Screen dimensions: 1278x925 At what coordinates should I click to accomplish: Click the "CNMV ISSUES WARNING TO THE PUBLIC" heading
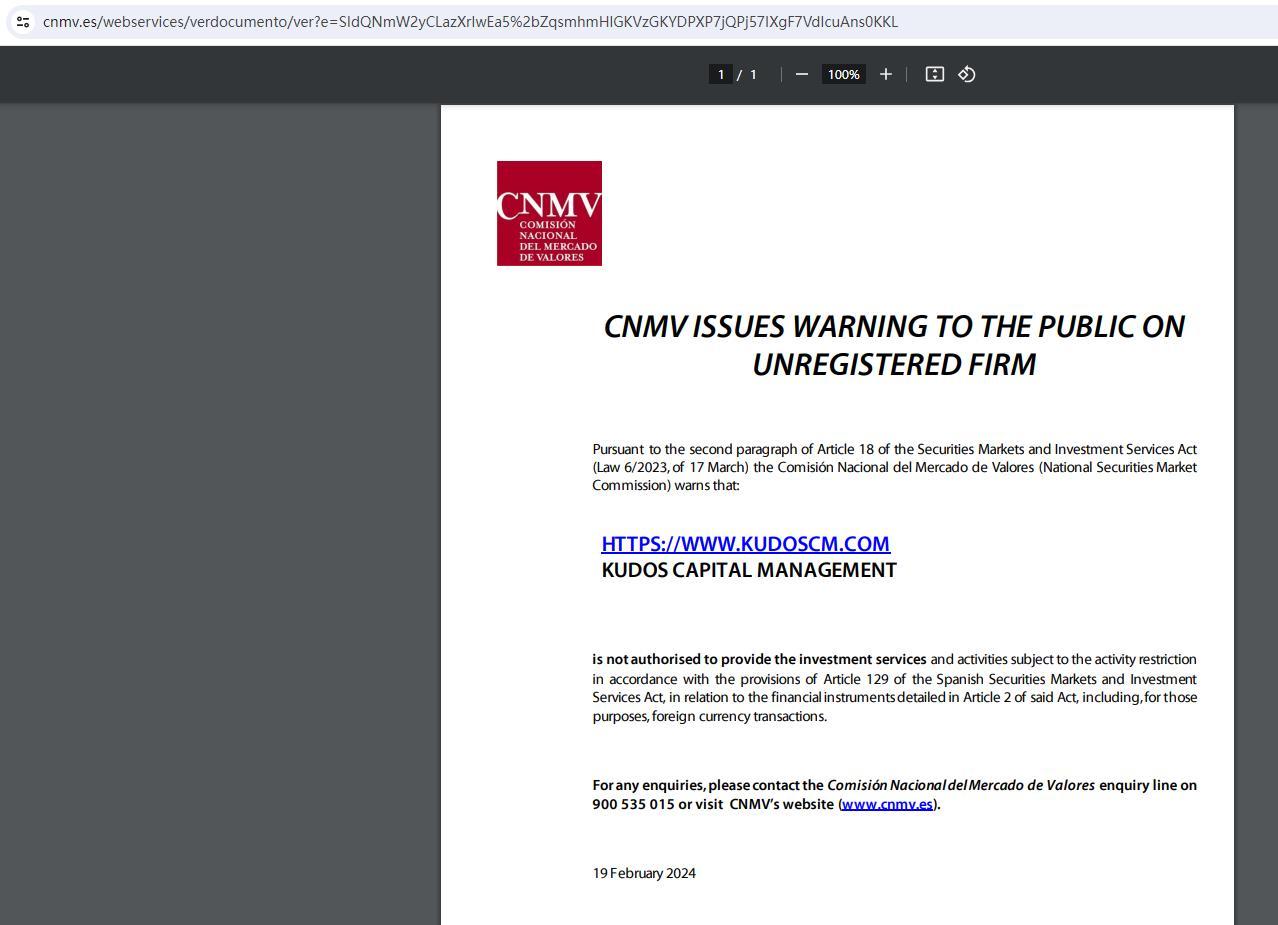[x=893, y=327]
